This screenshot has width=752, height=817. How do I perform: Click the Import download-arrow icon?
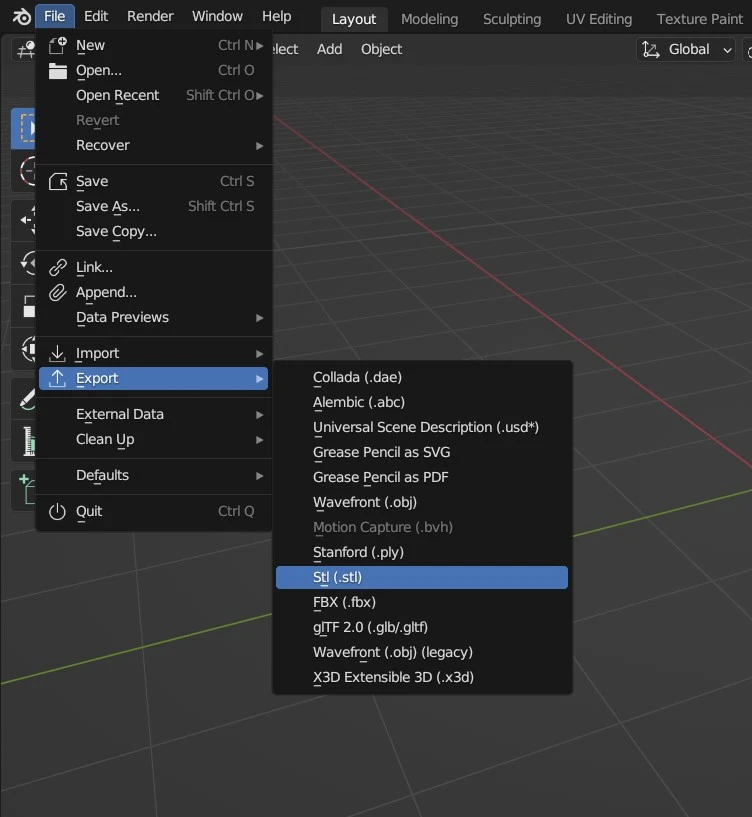tap(57, 353)
